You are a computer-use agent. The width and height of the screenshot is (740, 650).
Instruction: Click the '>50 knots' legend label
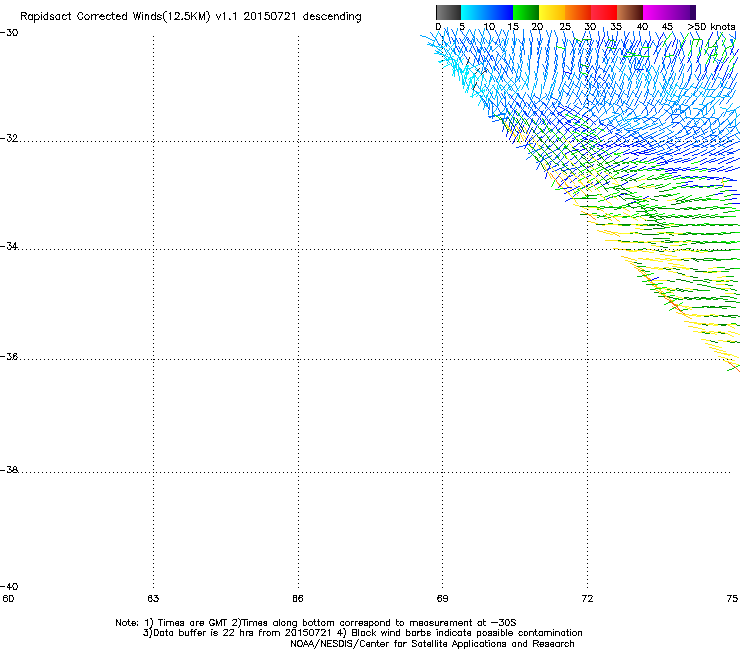(711, 27)
